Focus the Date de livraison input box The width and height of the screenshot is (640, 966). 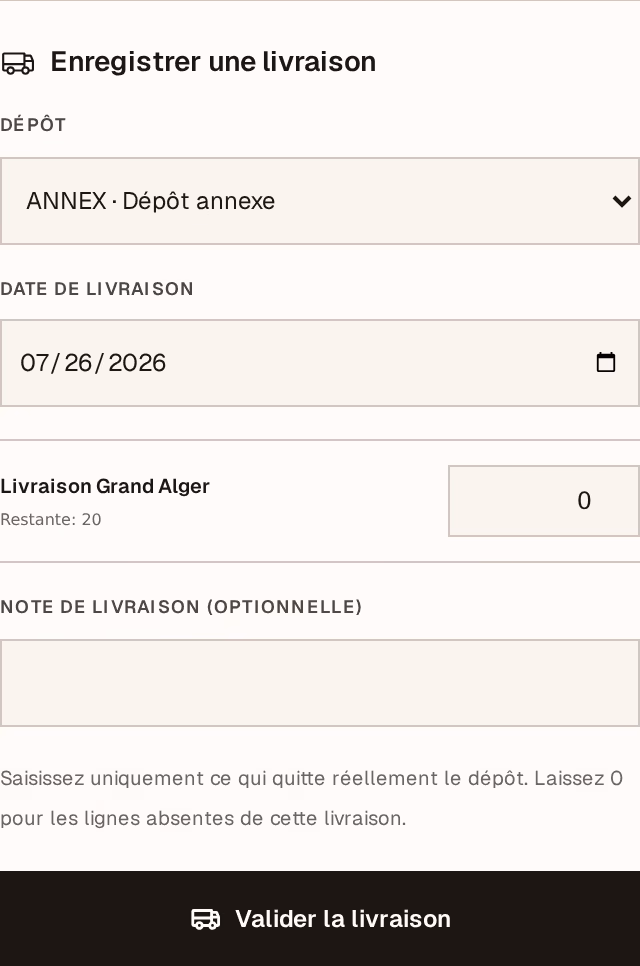[x=320, y=363]
